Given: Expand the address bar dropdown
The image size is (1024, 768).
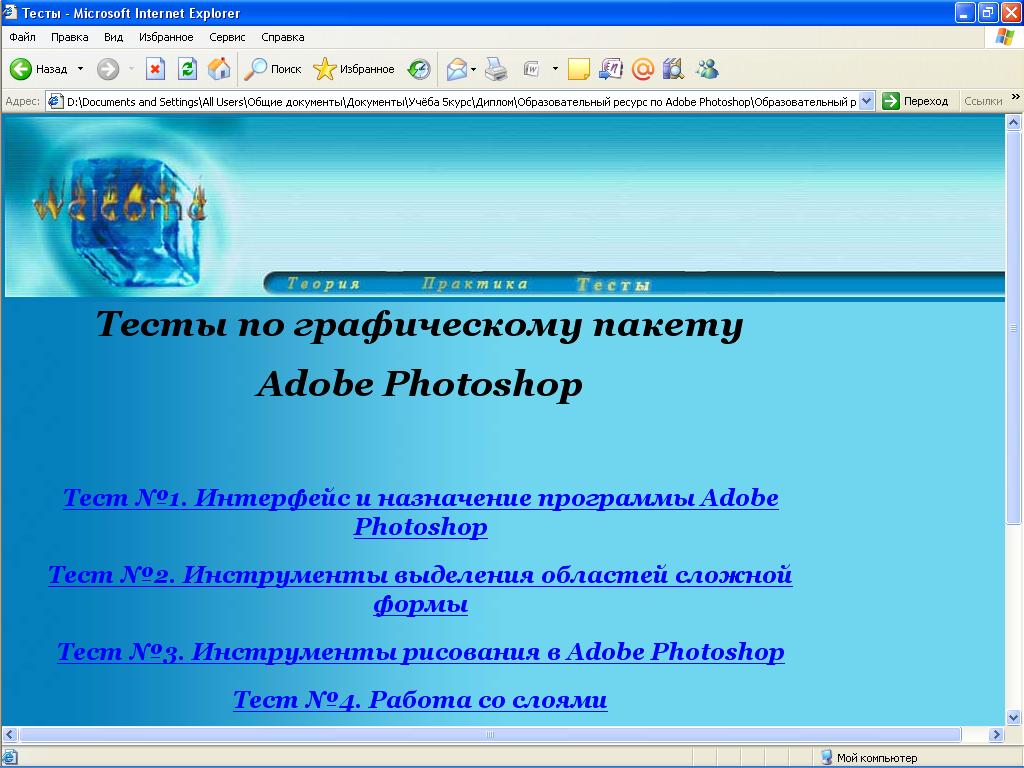Looking at the screenshot, I should tap(867, 101).
